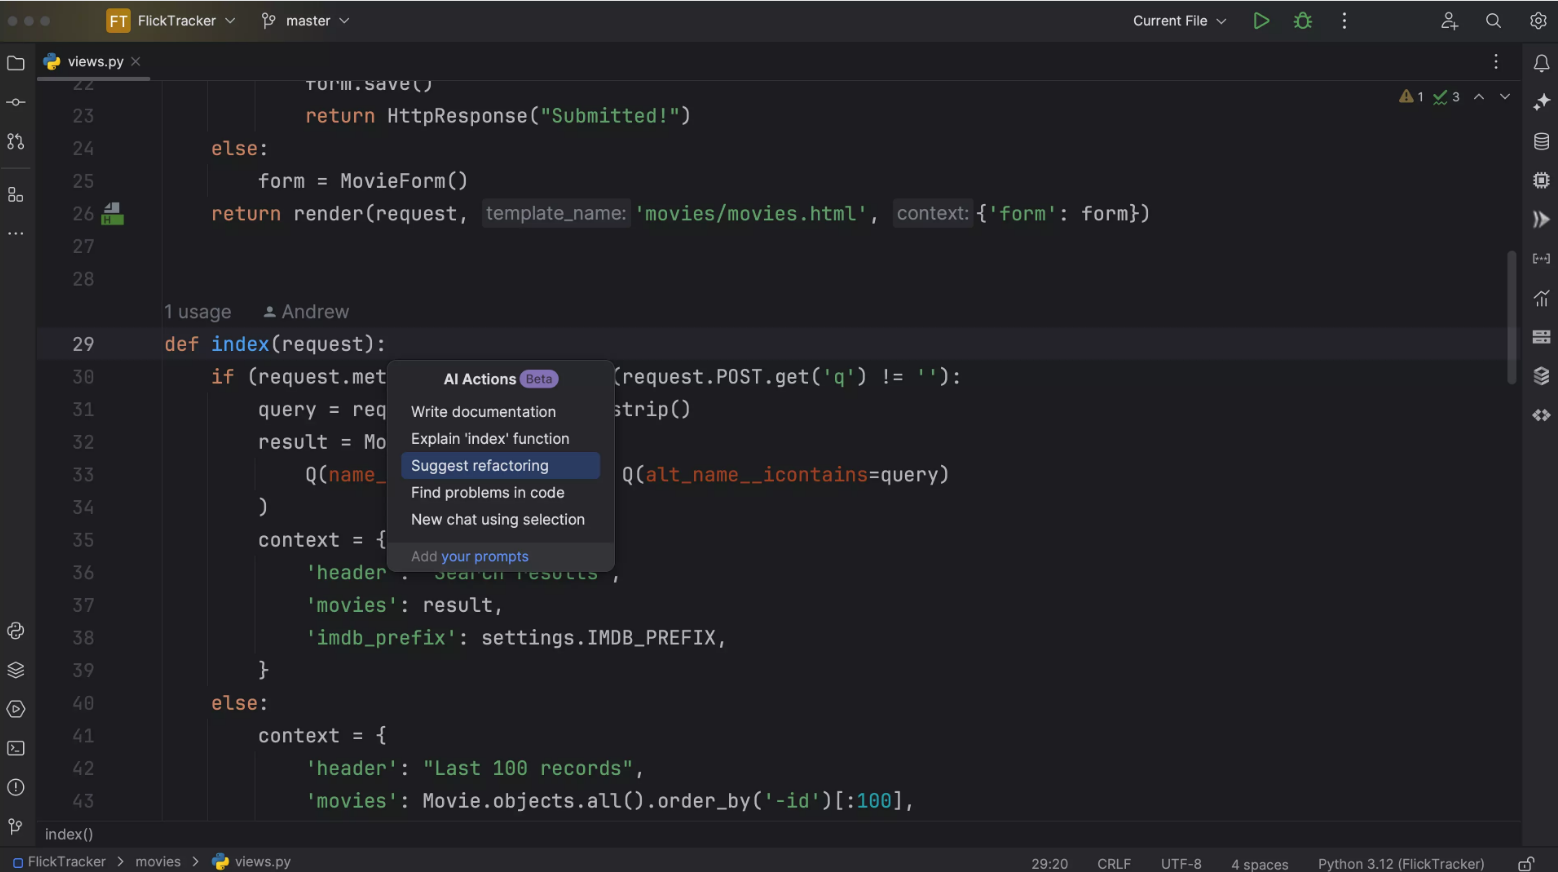Click the views.py editor tab
This screenshot has width=1558, height=872.
(93, 61)
